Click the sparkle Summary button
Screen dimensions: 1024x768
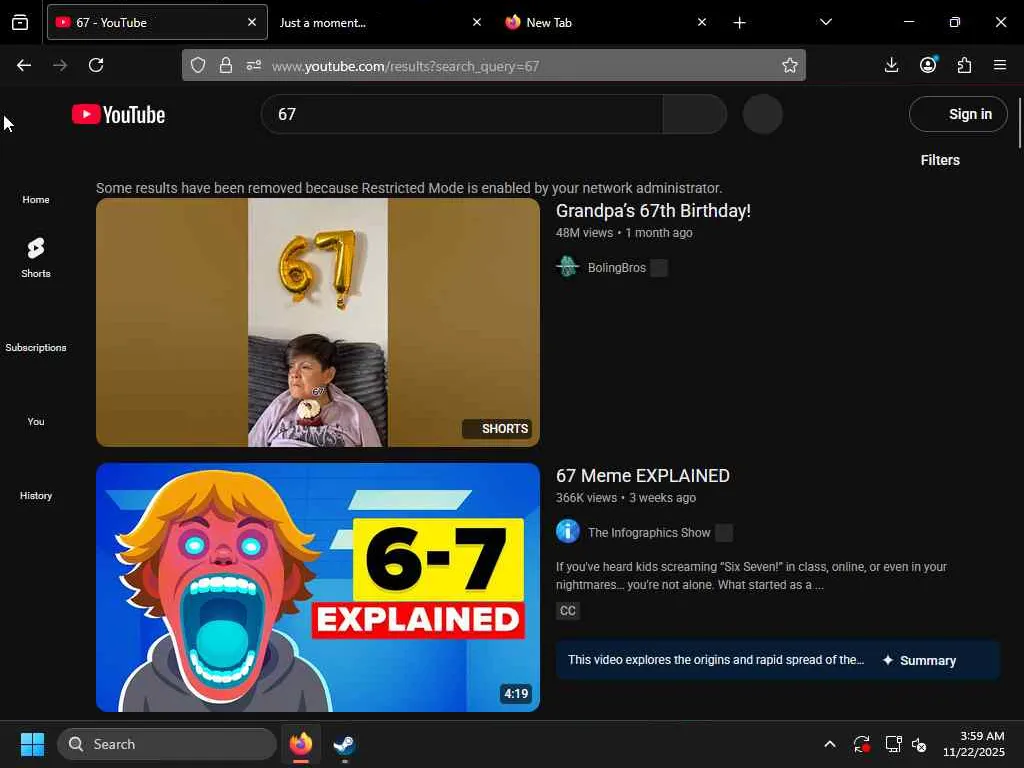920,660
